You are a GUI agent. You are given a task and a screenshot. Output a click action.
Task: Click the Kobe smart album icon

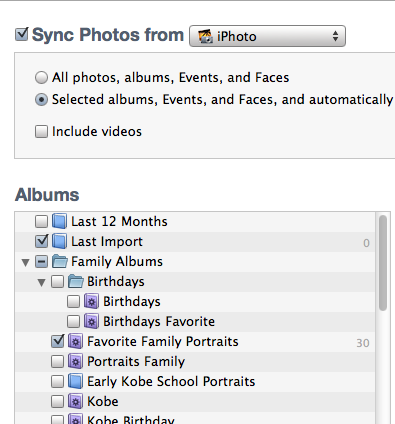75,401
